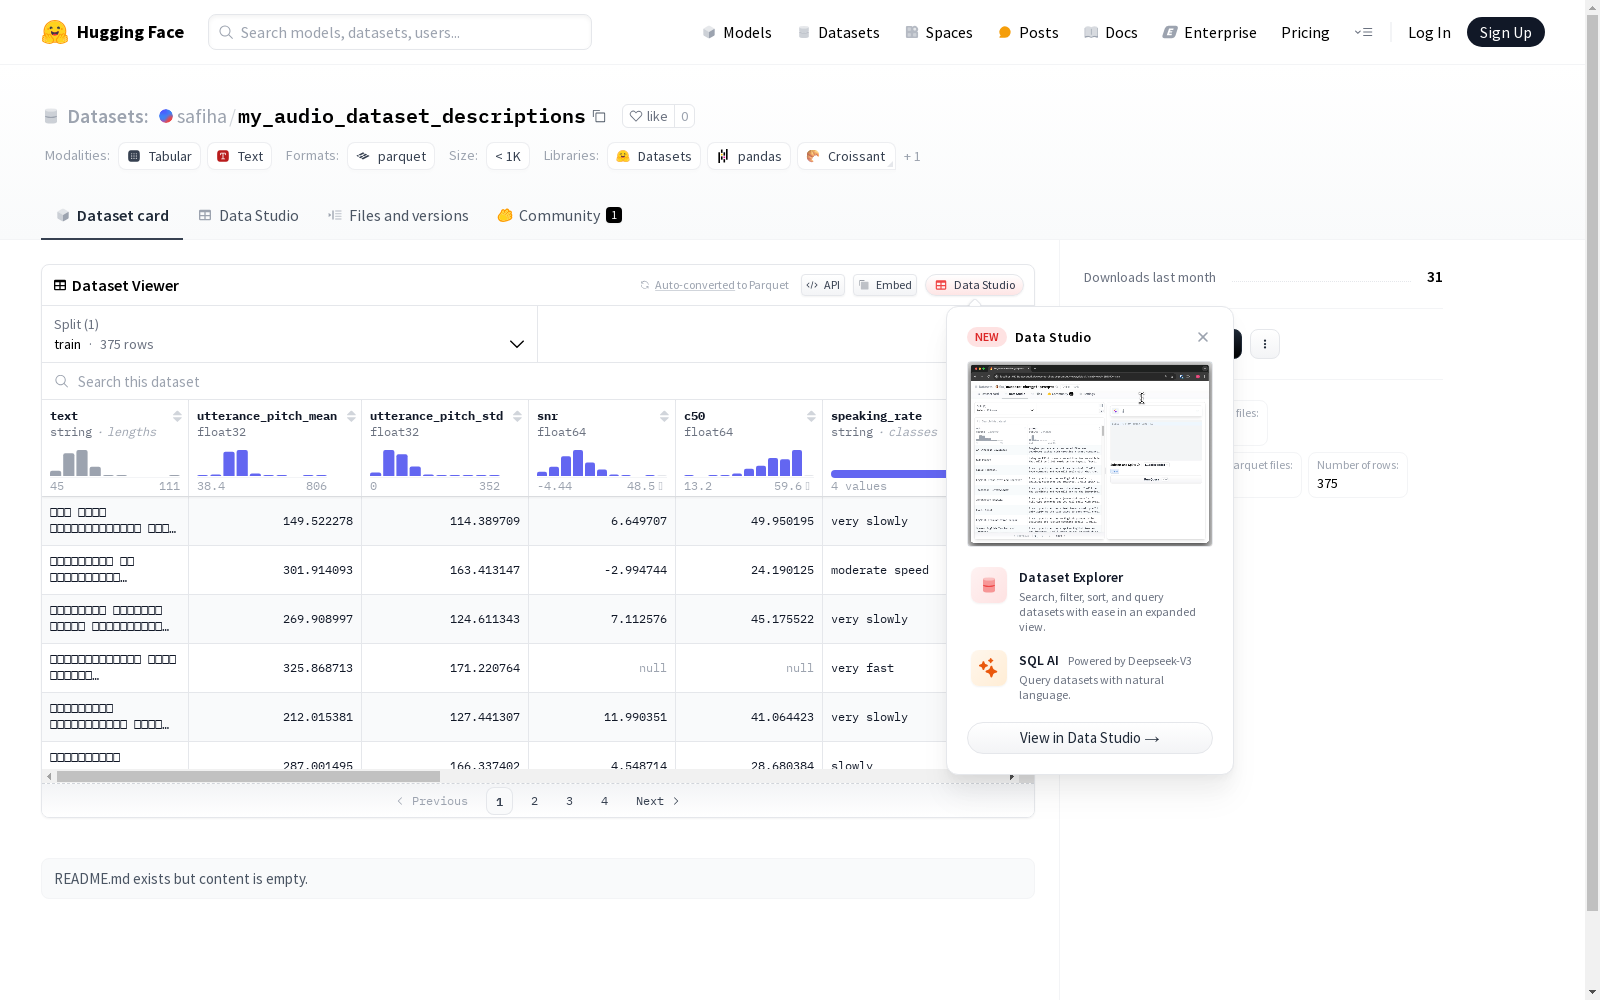Click Next page in pagination
The height and width of the screenshot is (1000, 1600).
pyautogui.click(x=658, y=801)
